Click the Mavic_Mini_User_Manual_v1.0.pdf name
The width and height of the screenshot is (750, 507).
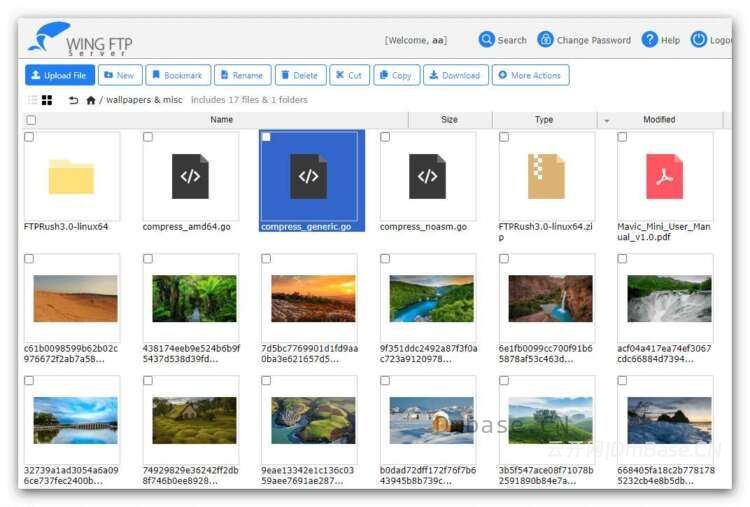point(663,231)
